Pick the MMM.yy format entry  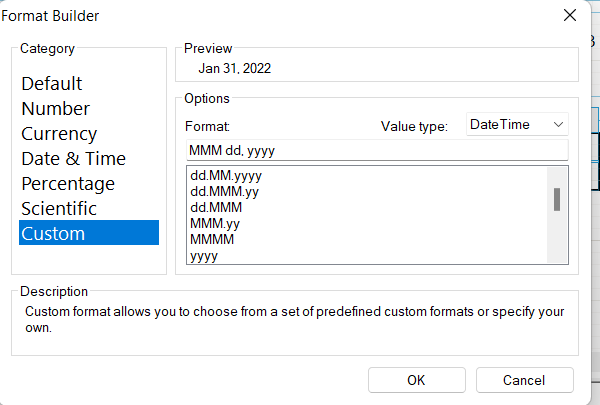[214, 224]
